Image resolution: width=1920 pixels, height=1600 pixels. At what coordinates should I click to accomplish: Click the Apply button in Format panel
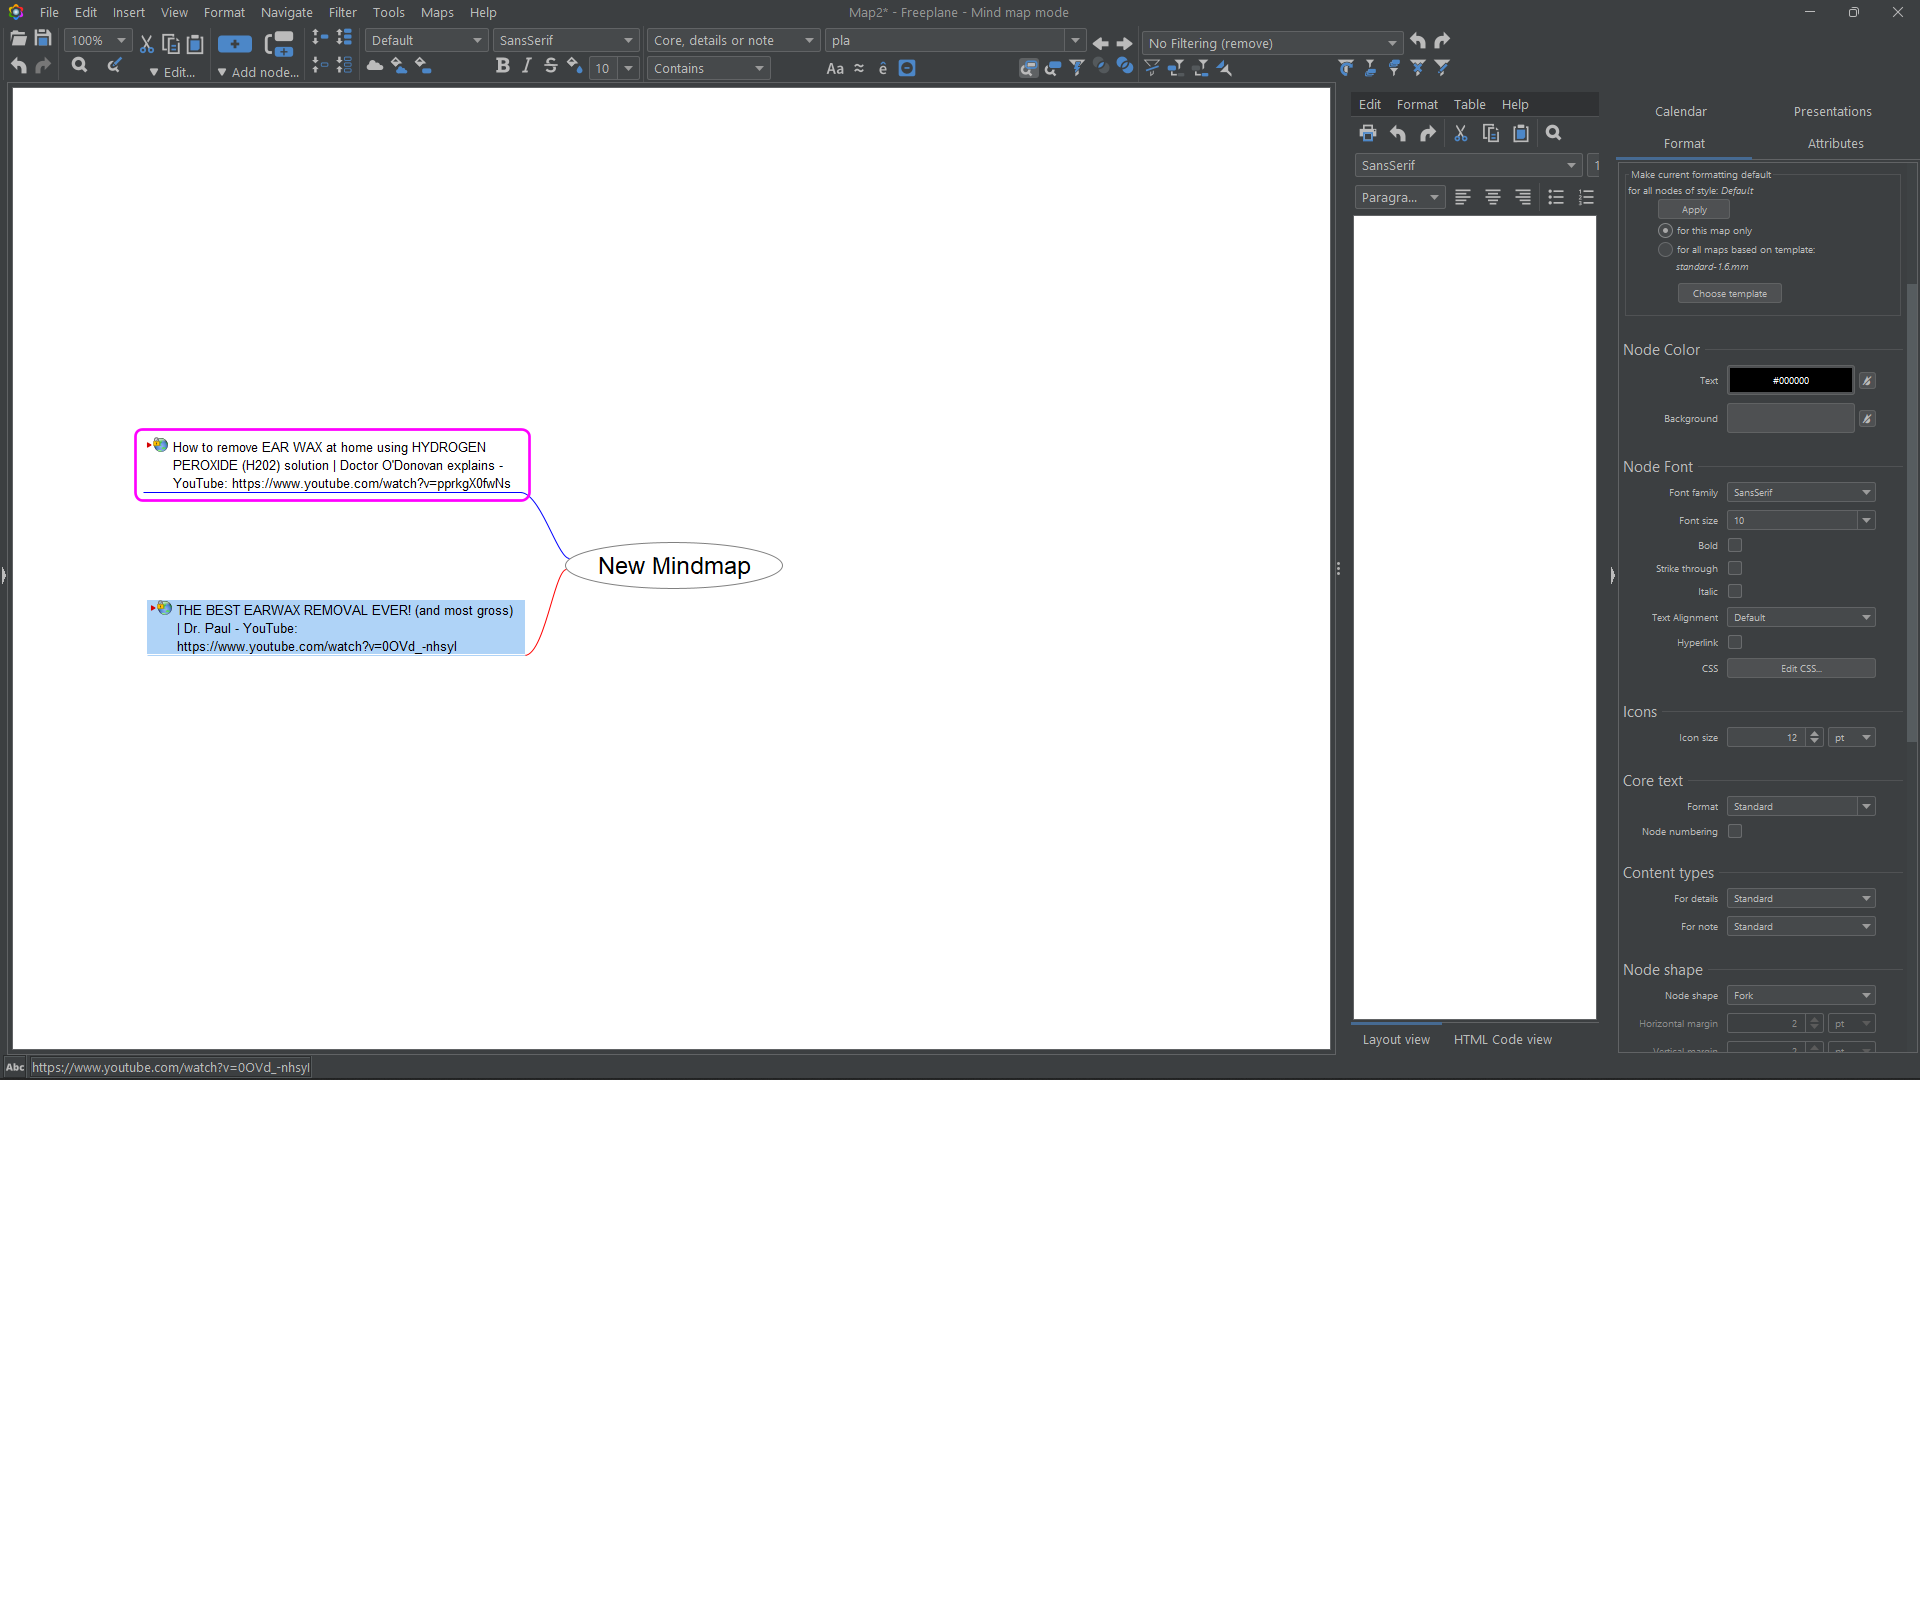tap(1693, 210)
